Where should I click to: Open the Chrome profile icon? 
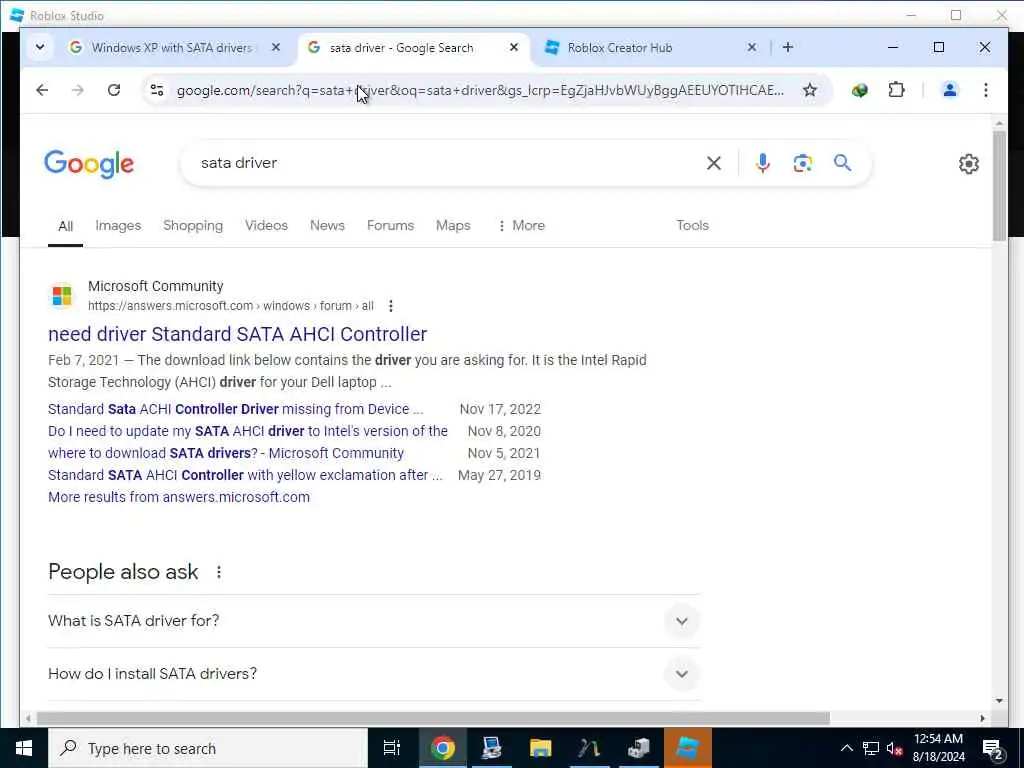tap(950, 90)
